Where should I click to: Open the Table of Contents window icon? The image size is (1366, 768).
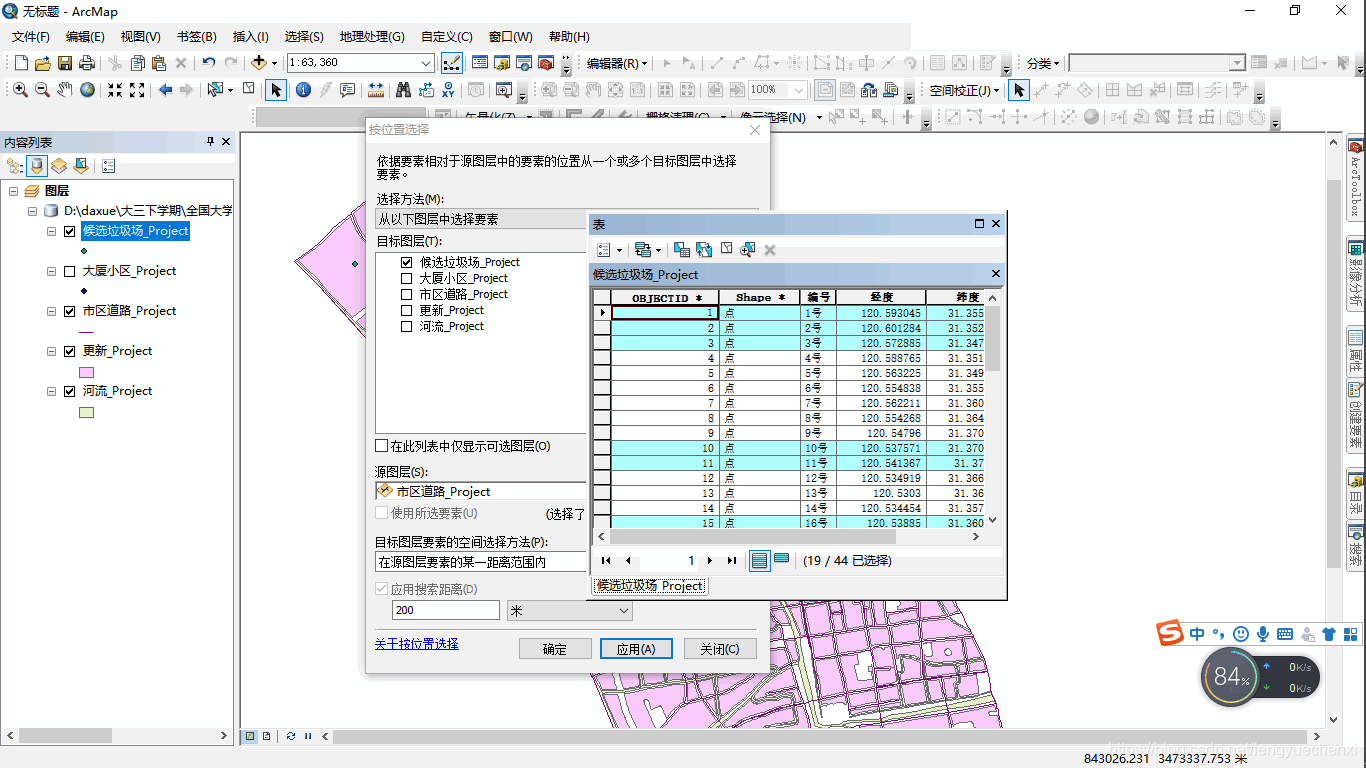[x=480, y=63]
